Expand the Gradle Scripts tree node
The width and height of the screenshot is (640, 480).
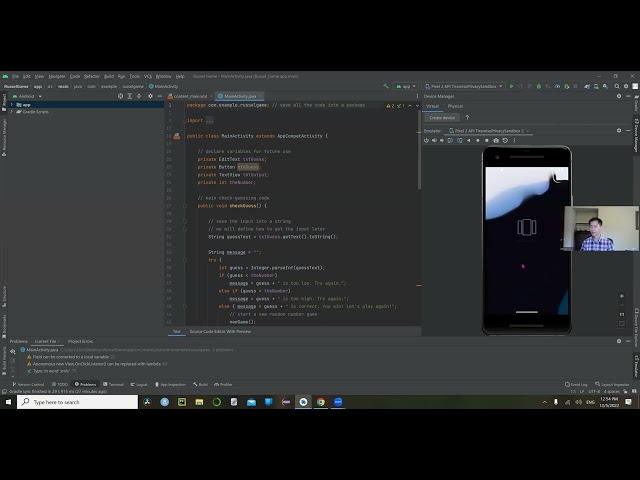coord(11,112)
